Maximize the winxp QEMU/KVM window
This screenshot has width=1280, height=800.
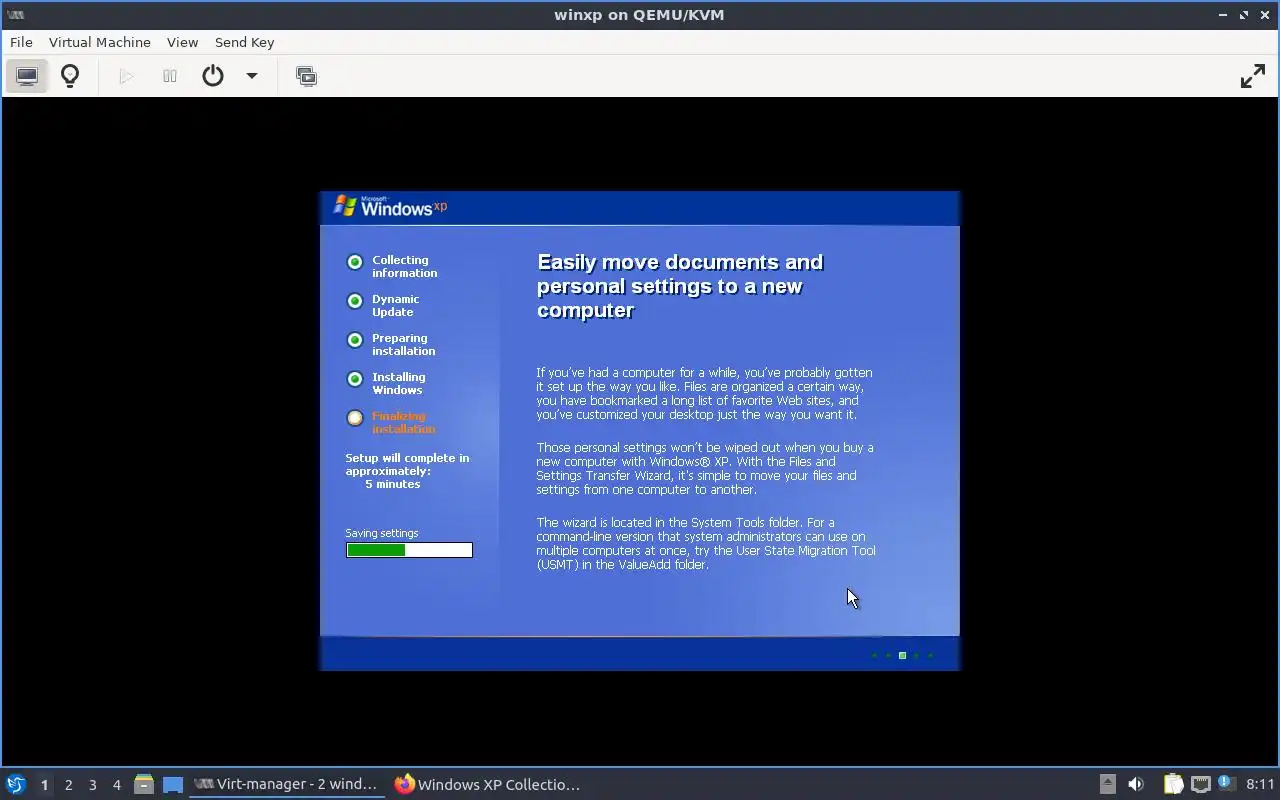(x=1244, y=15)
